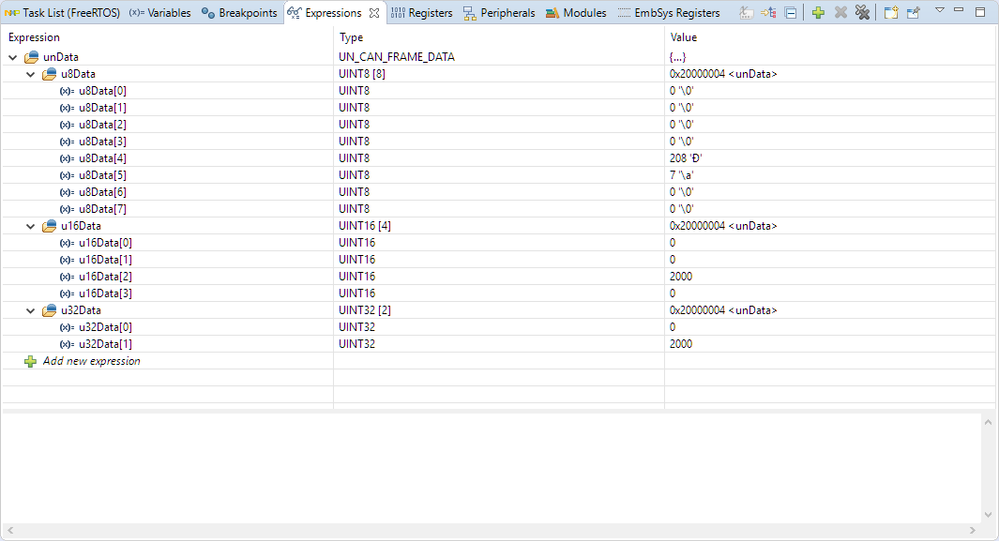The image size is (999, 541).
Task: Click the UINT32 [2] type cell
Action: coord(364,310)
